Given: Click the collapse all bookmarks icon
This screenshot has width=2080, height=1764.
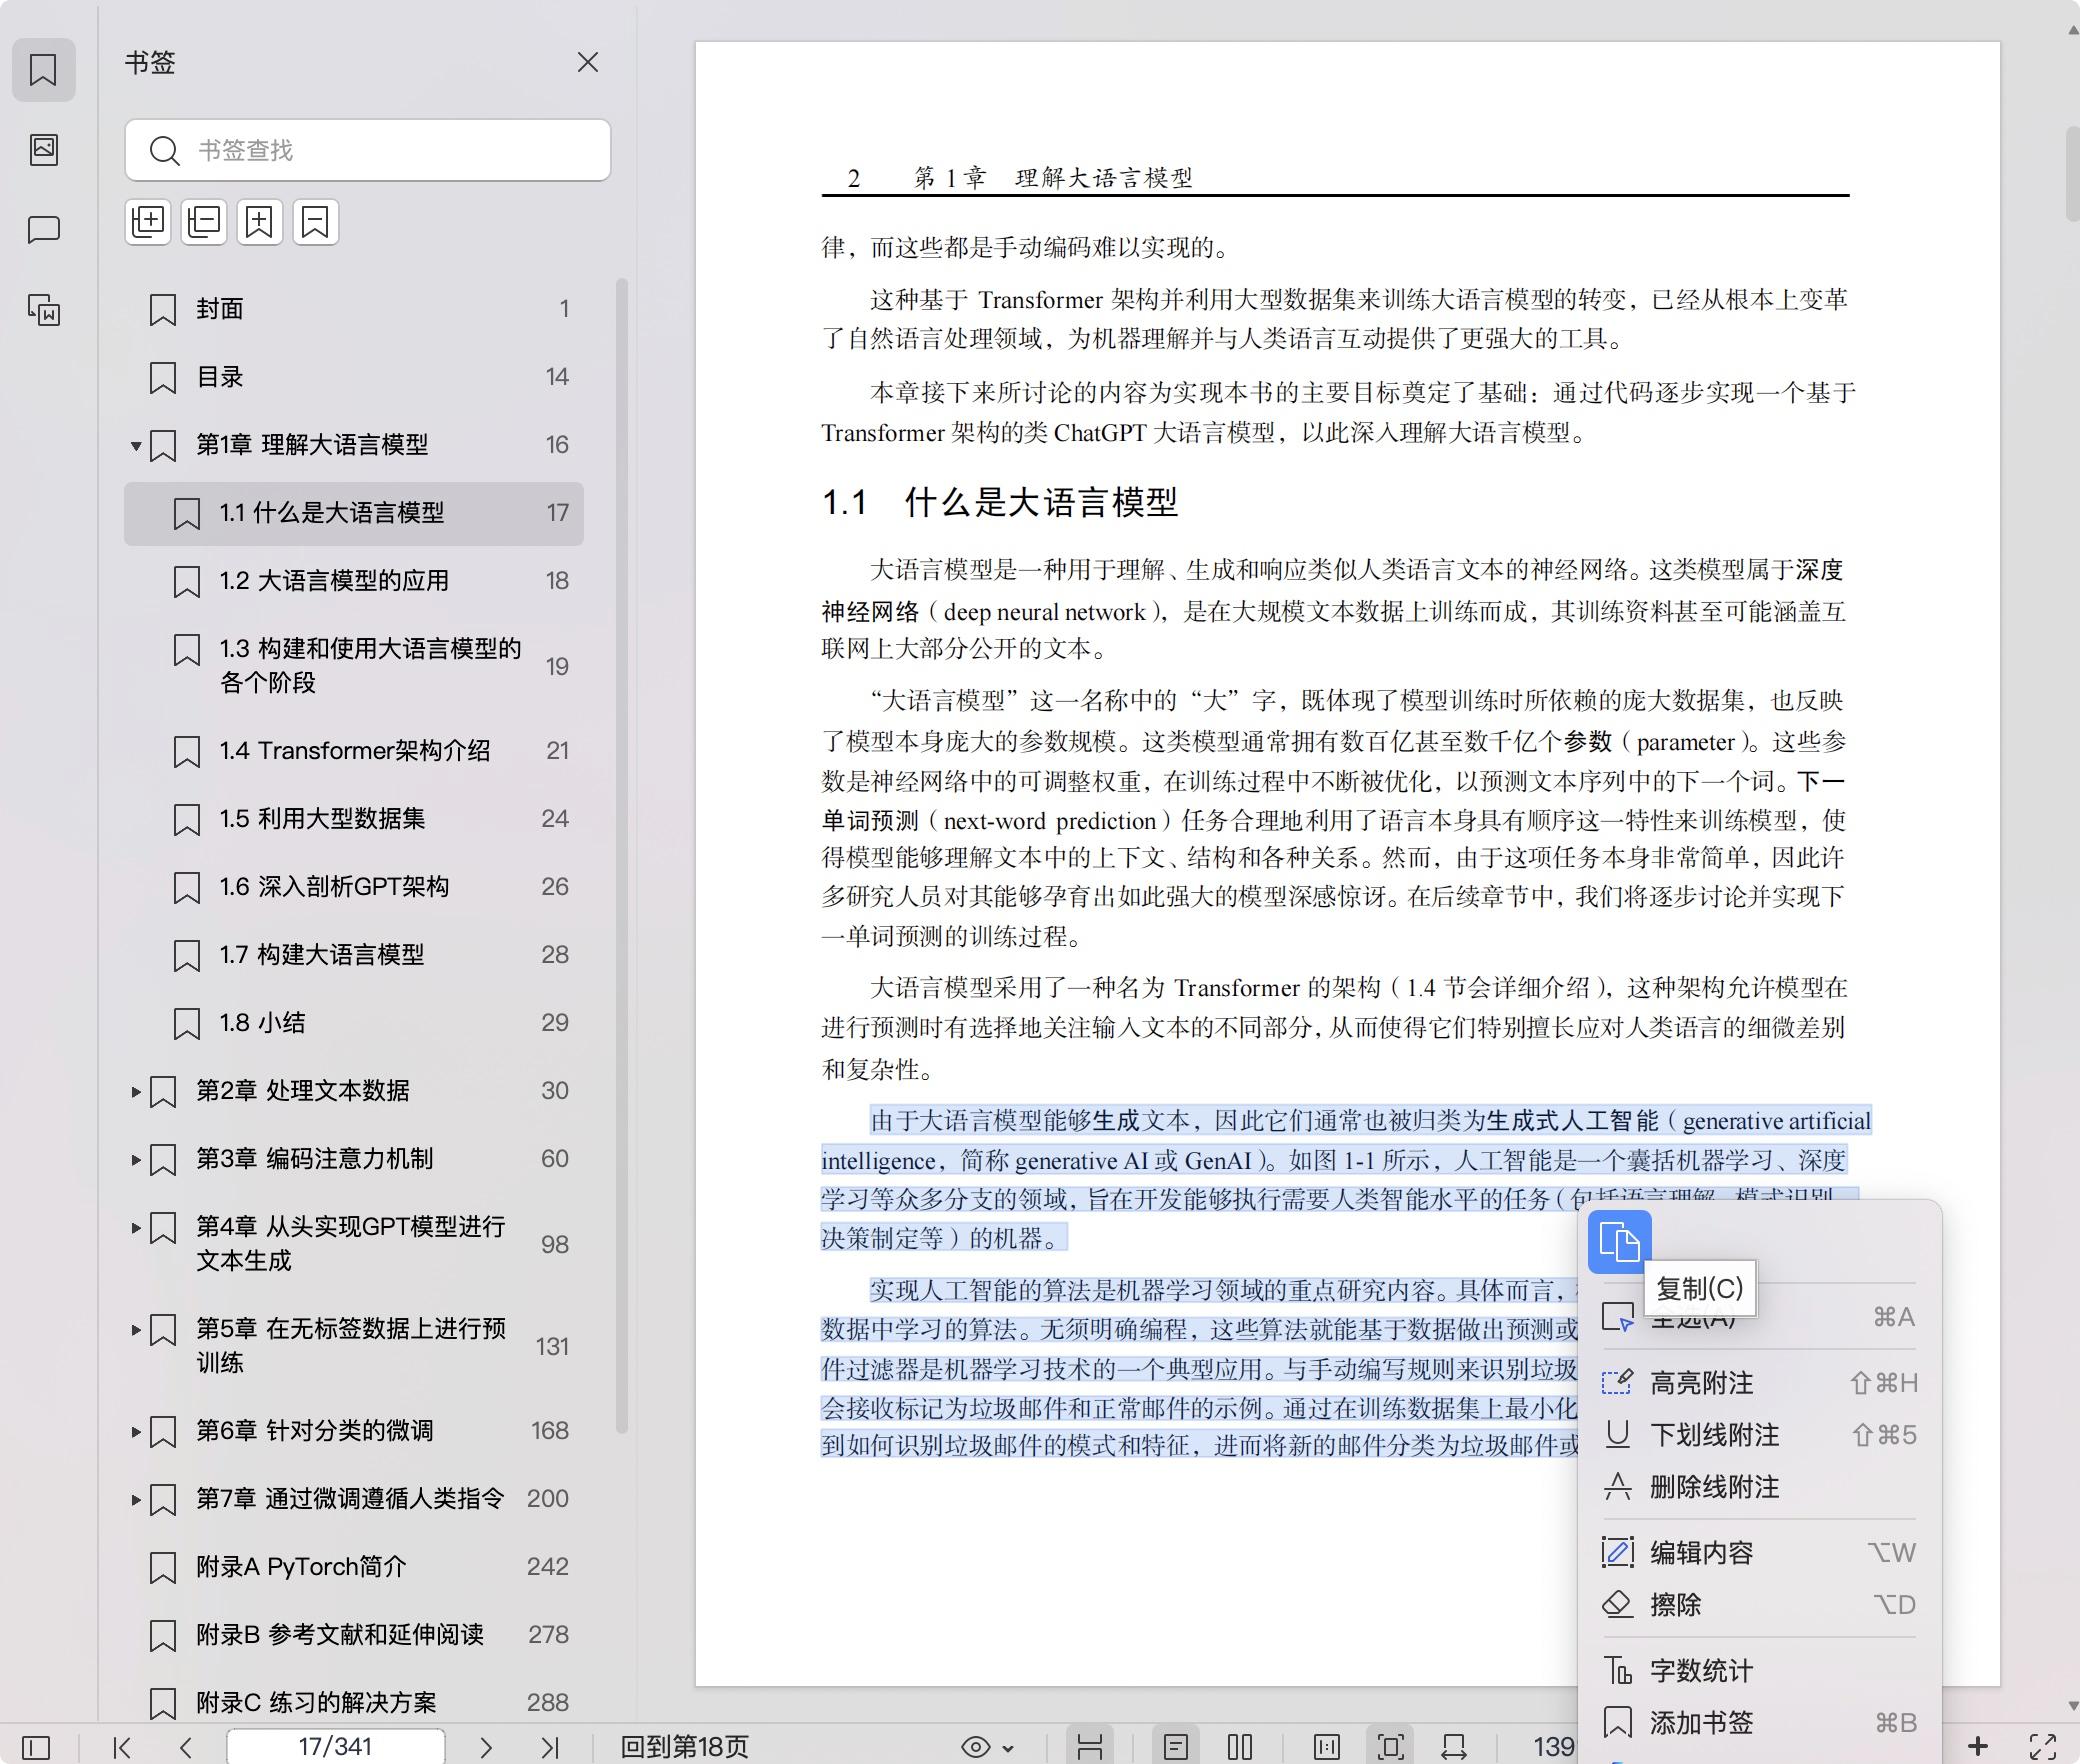Looking at the screenshot, I should click(204, 222).
